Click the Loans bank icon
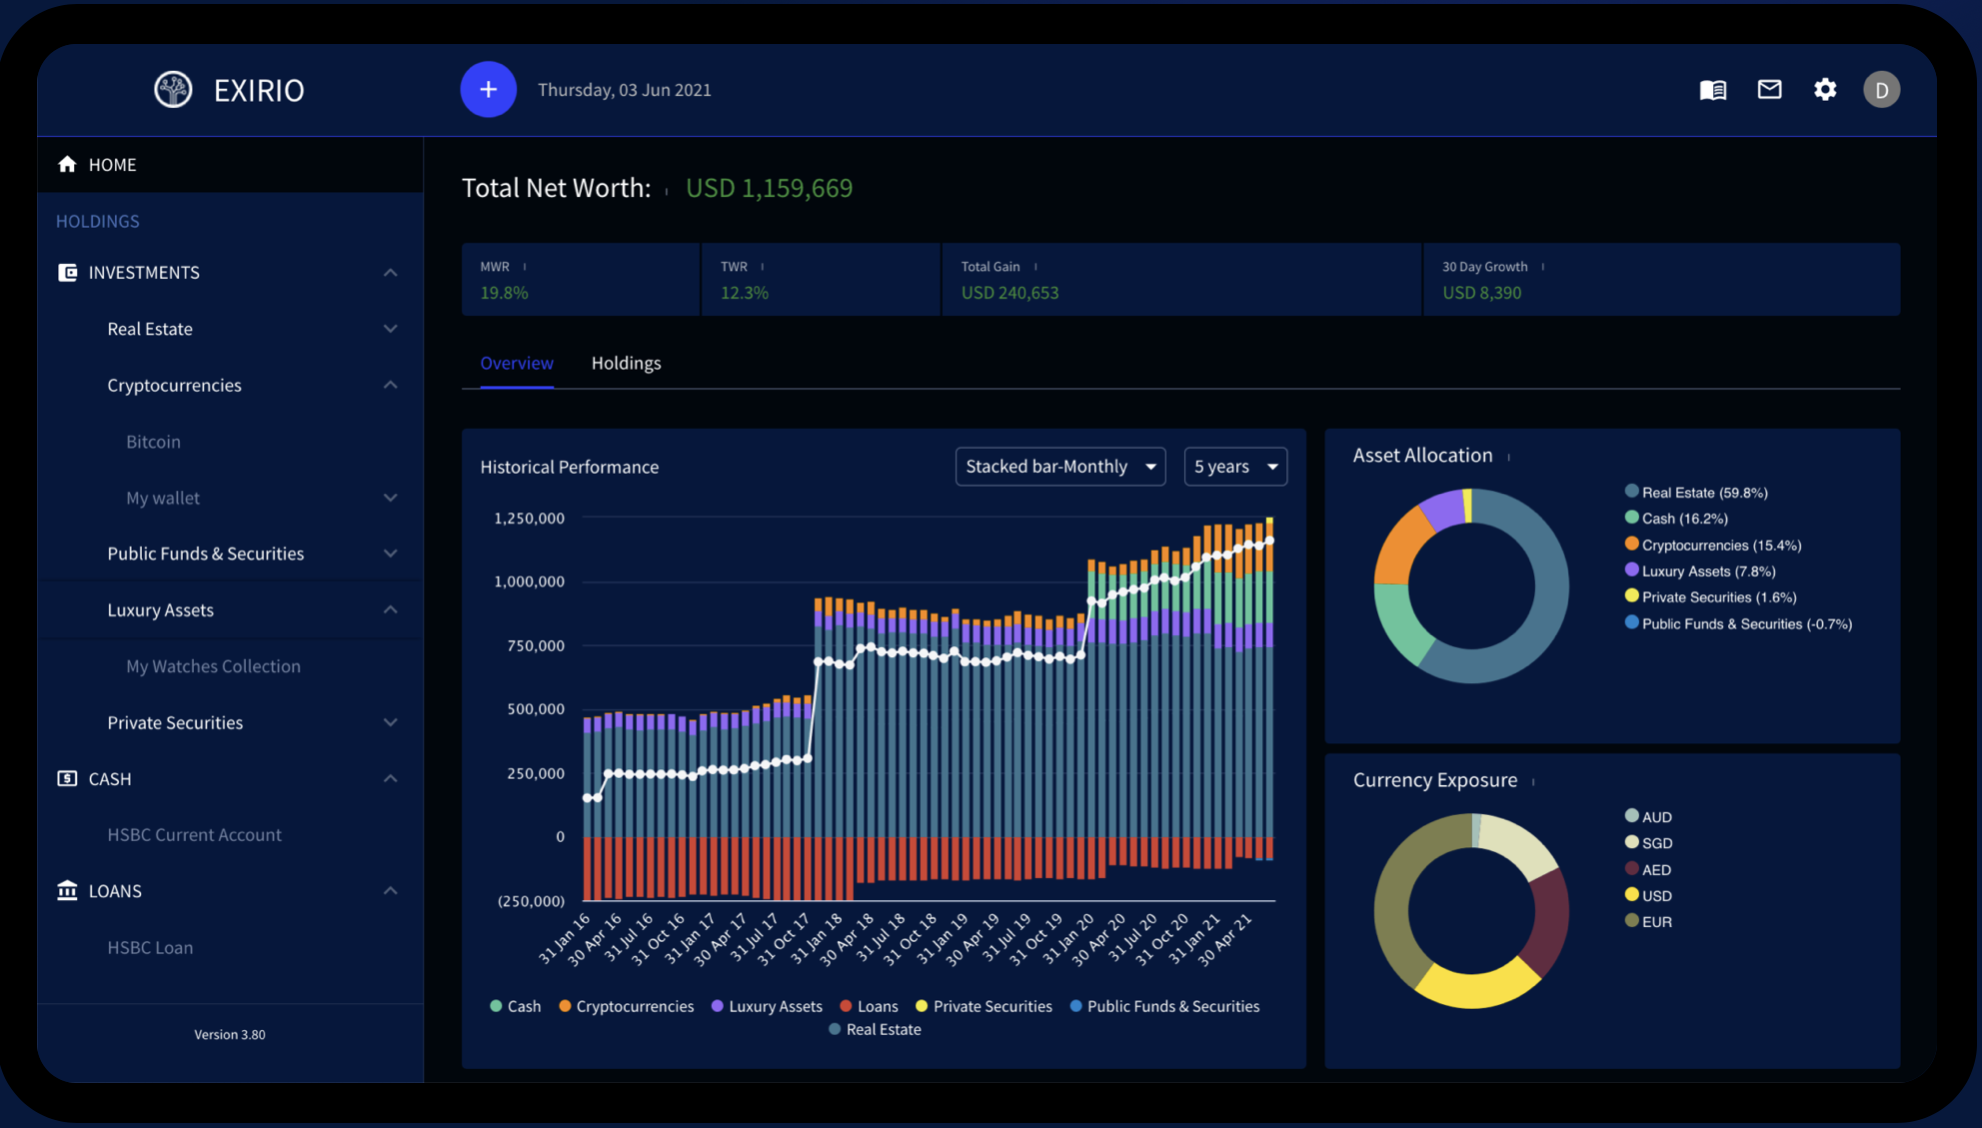This screenshot has width=1982, height=1128. click(67, 890)
